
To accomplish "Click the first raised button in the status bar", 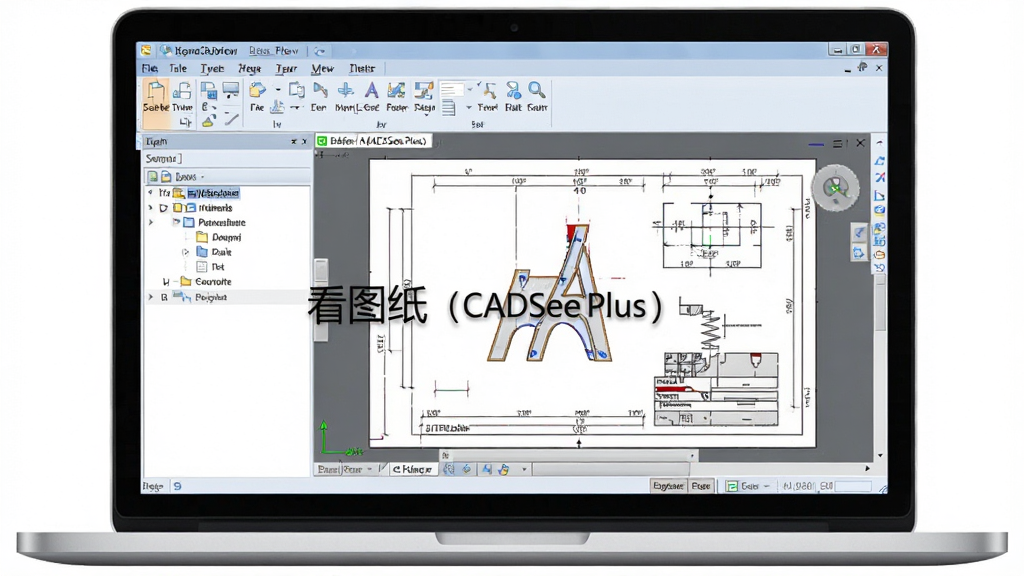I will tap(669, 486).
